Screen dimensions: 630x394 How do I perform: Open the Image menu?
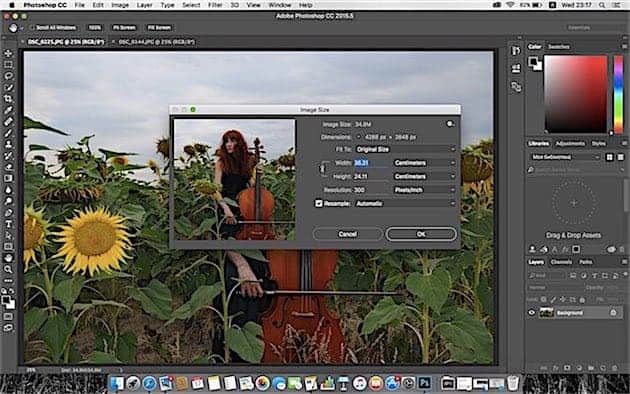tap(120, 5)
